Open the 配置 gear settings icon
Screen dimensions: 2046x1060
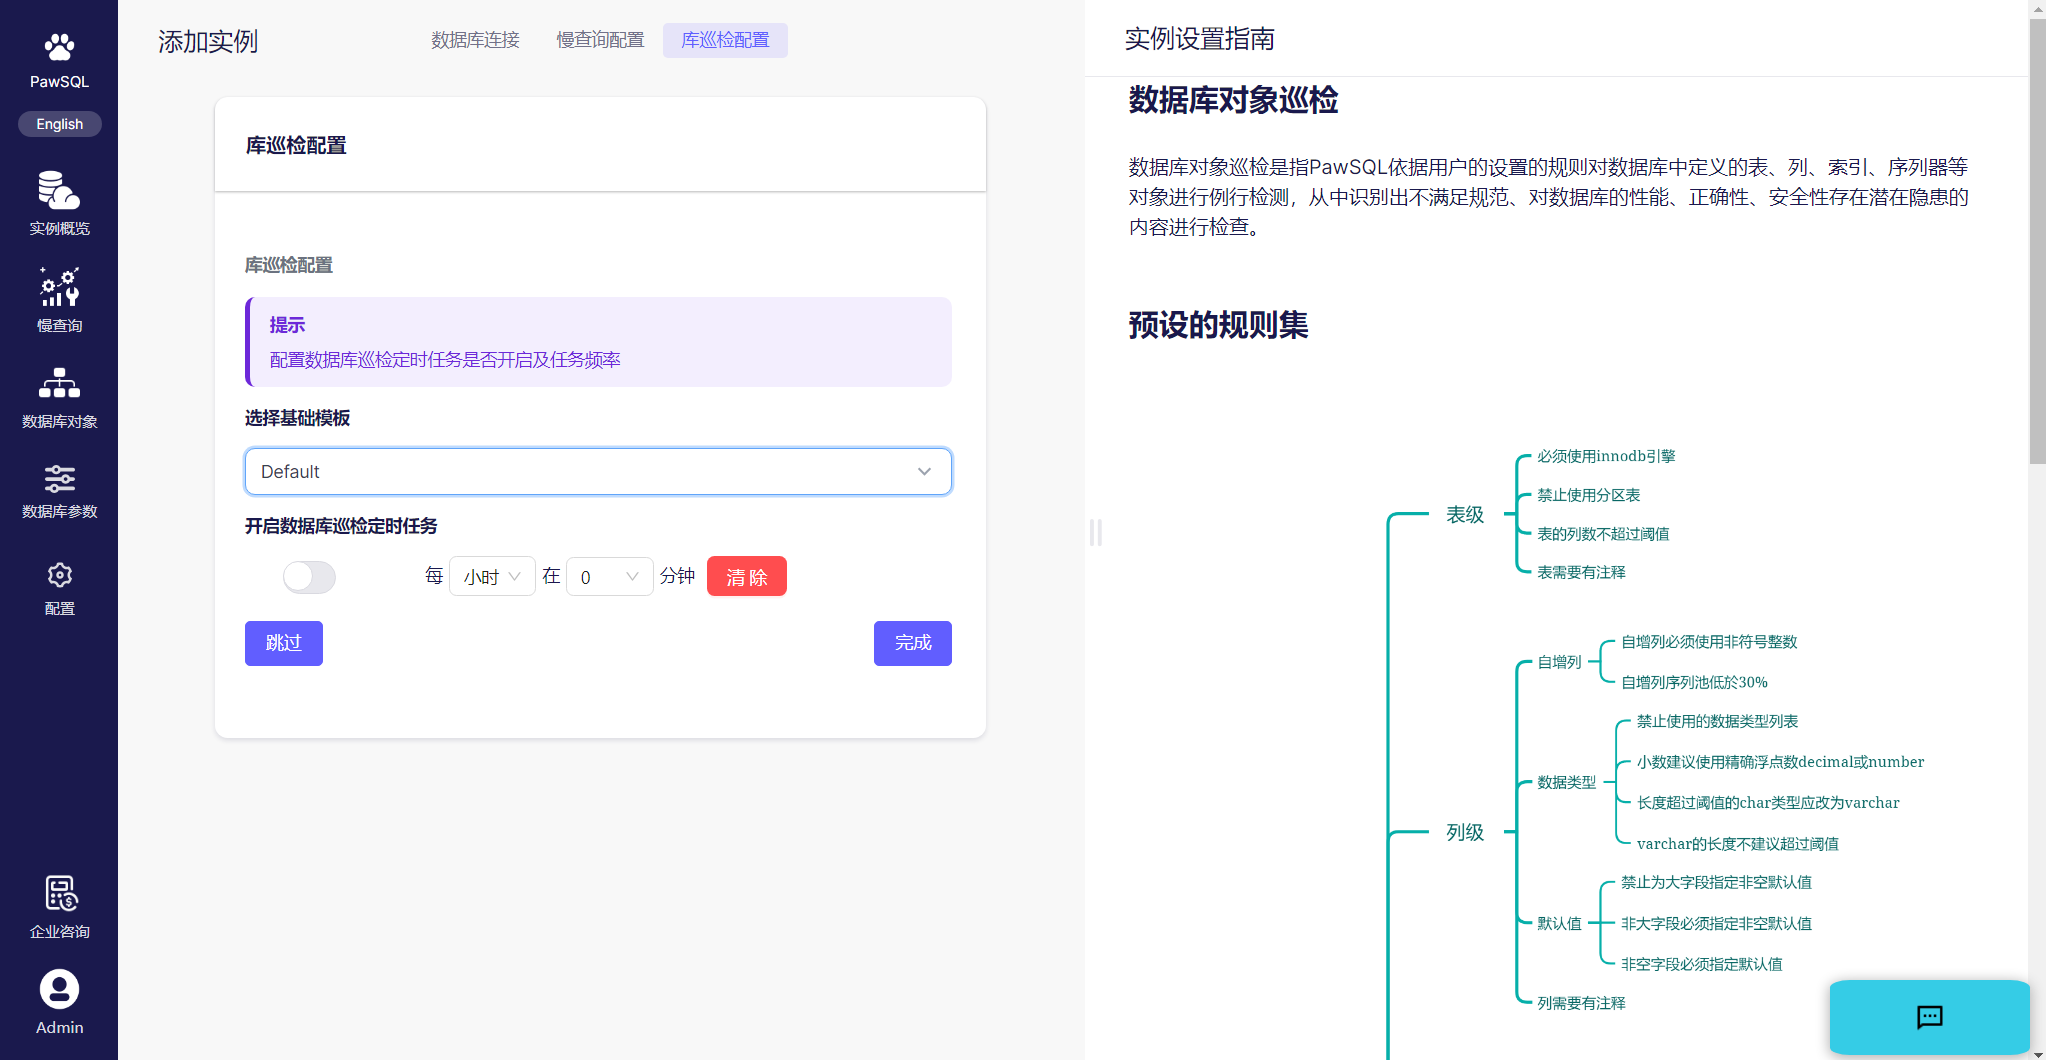pyautogui.click(x=59, y=575)
